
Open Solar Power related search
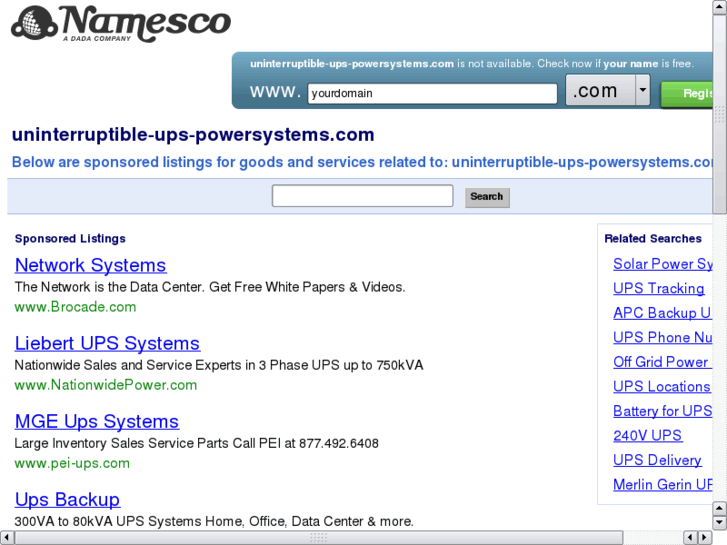(x=663, y=264)
